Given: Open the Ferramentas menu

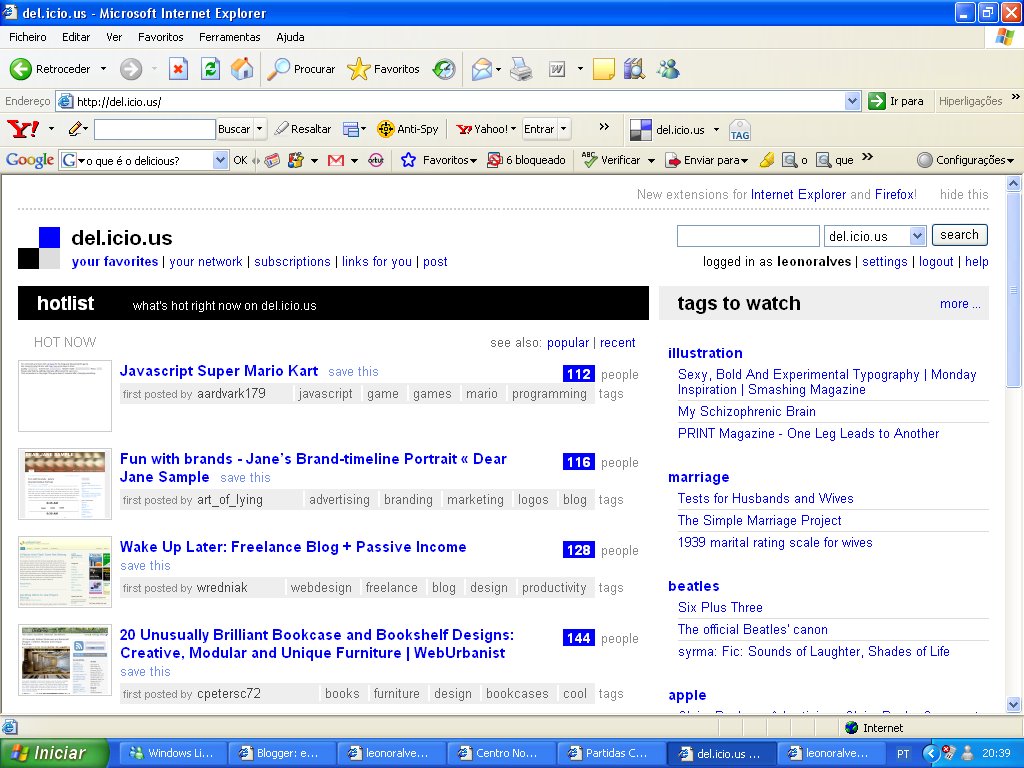Looking at the screenshot, I should (230, 37).
